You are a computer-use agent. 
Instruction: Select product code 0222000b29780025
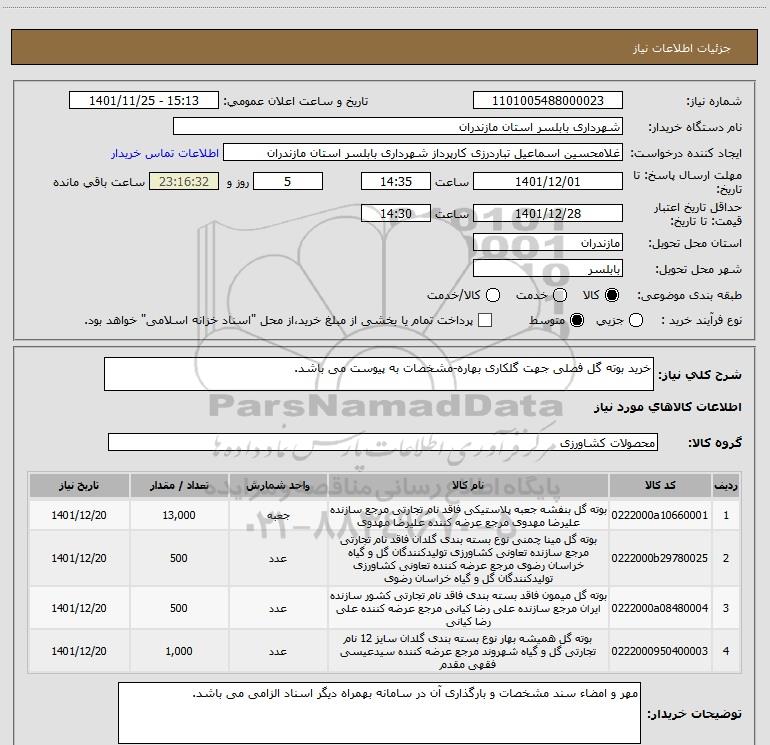660,558
